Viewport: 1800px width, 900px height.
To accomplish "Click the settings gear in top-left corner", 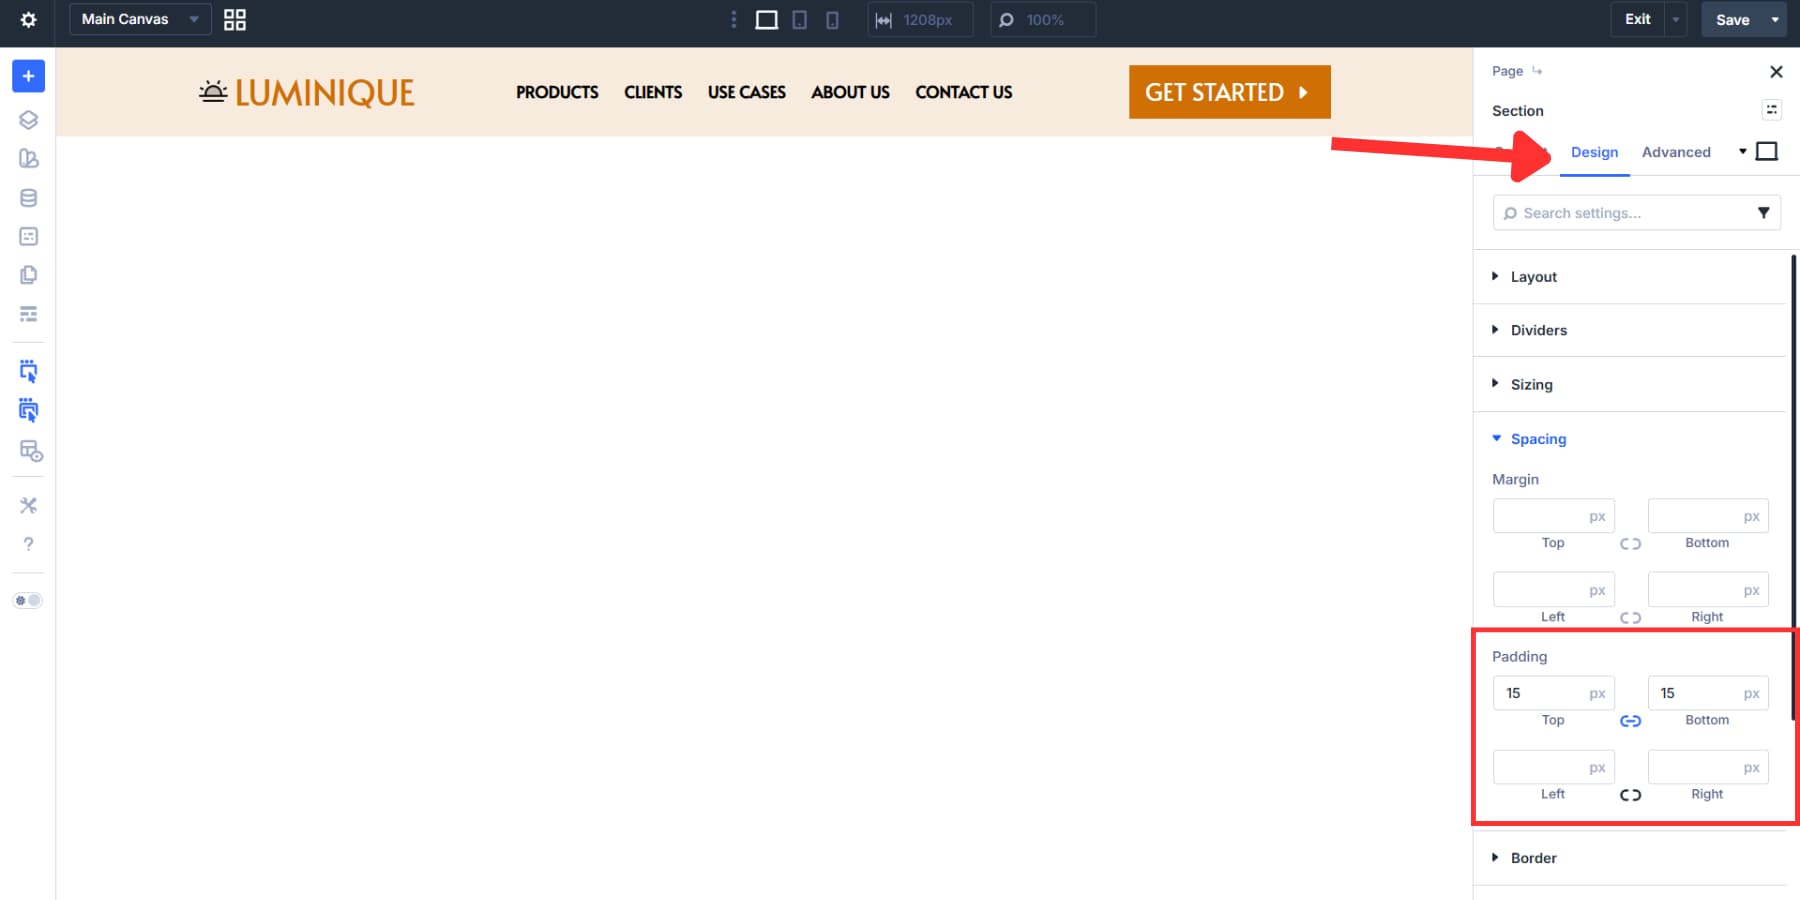I will point(28,19).
